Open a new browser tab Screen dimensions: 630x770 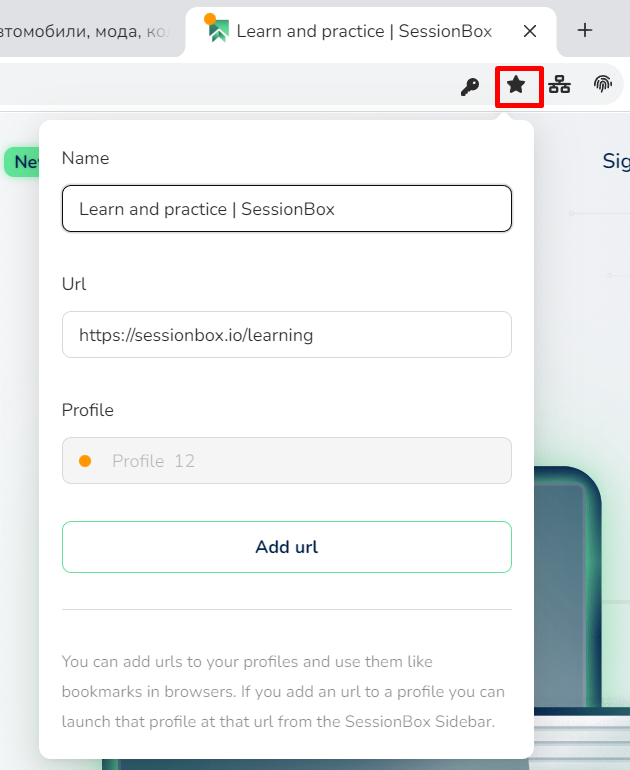(584, 30)
